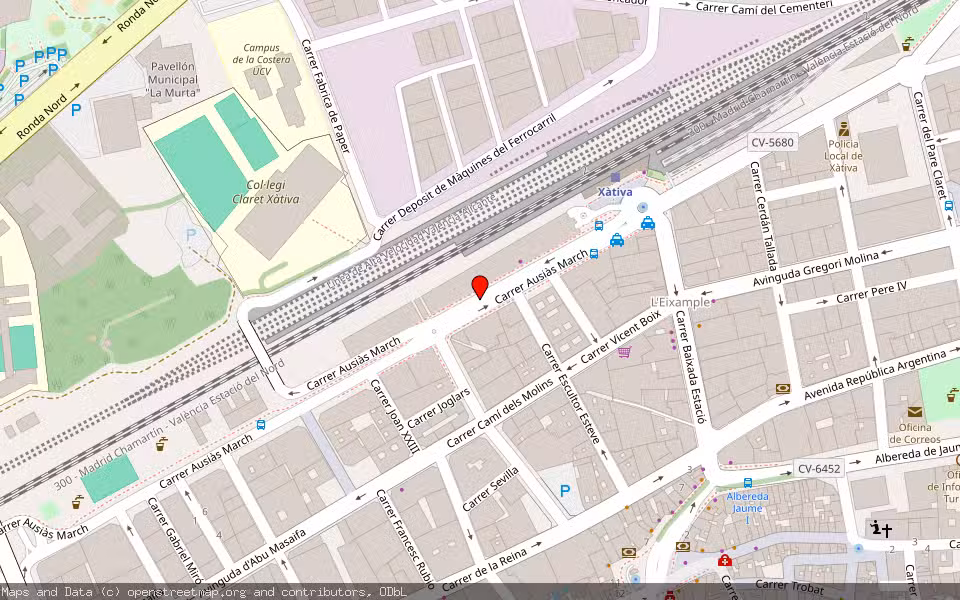Select the Xàtiva train station square icon
The image size is (960, 600).
pyautogui.click(x=615, y=177)
